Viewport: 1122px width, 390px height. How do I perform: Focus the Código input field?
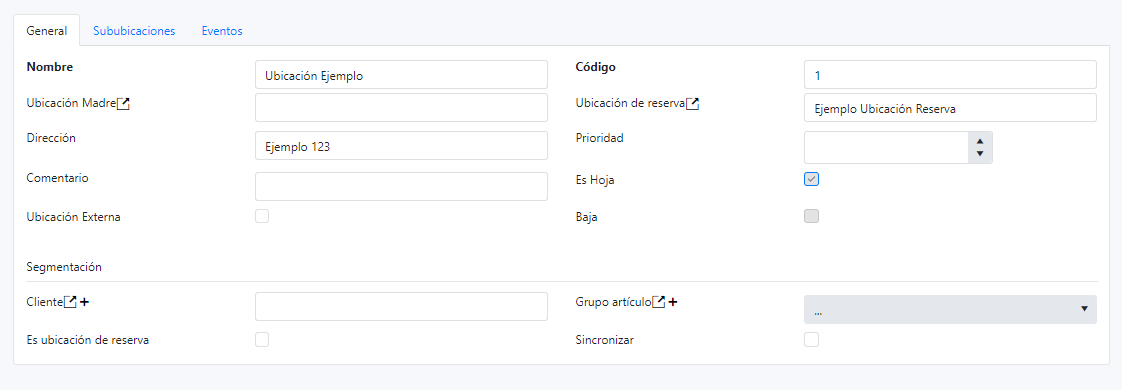click(950, 74)
